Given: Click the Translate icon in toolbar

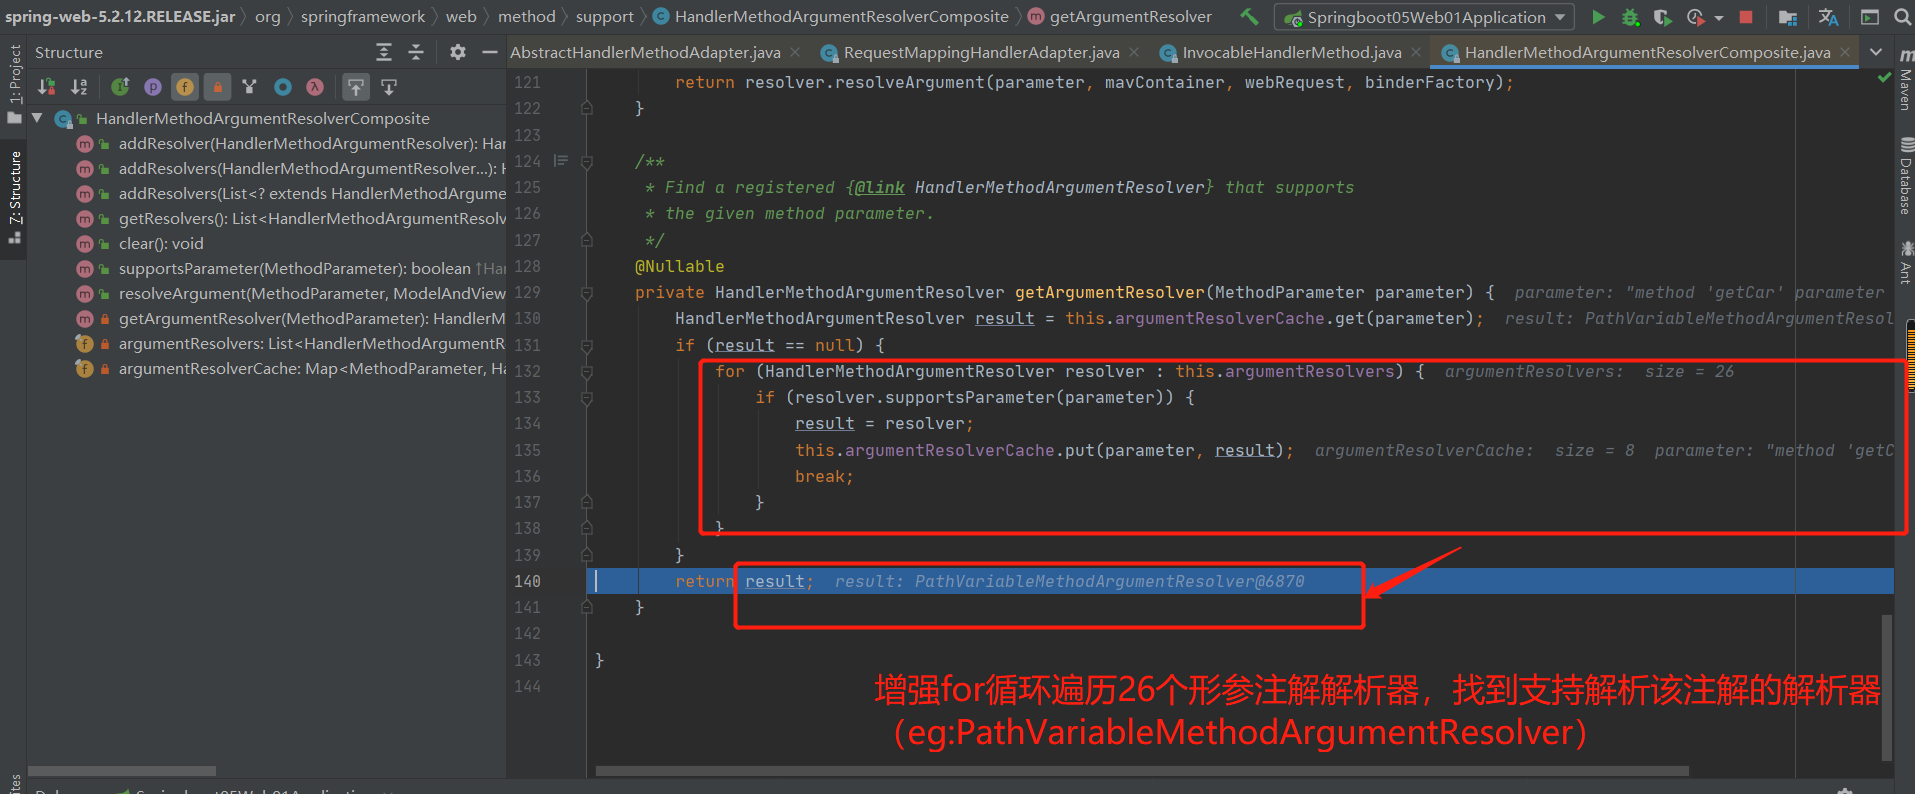Looking at the screenshot, I should click(x=1829, y=17).
